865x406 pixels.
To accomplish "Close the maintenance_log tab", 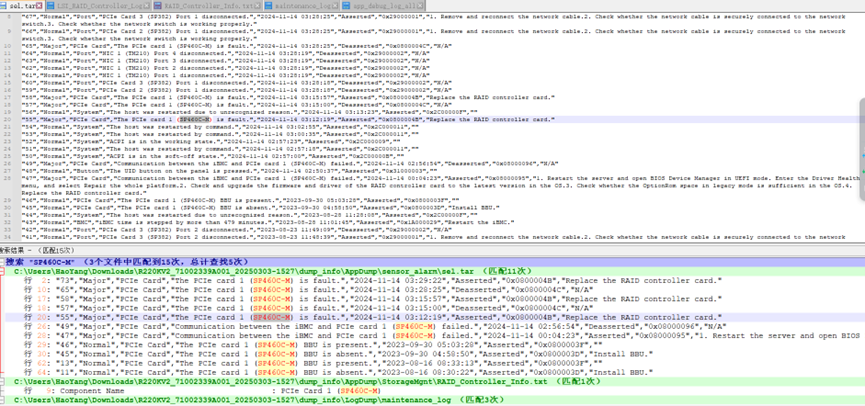I will pos(336,6).
